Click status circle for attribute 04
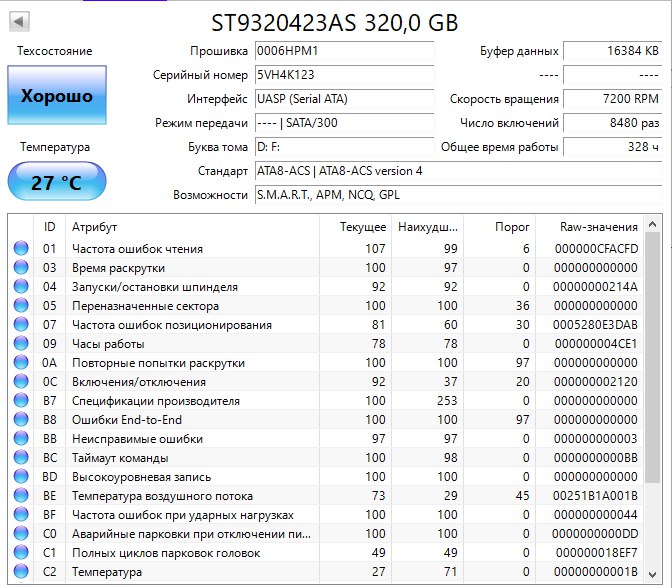672x588 pixels. (21, 286)
